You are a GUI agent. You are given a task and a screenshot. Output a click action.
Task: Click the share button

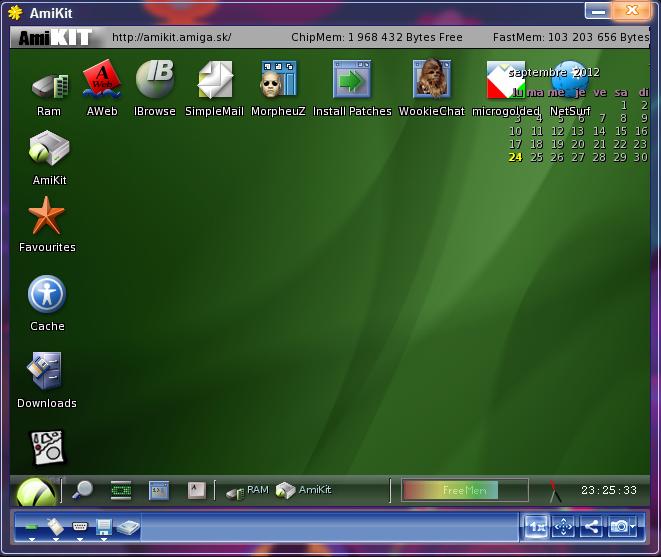tap(591, 527)
